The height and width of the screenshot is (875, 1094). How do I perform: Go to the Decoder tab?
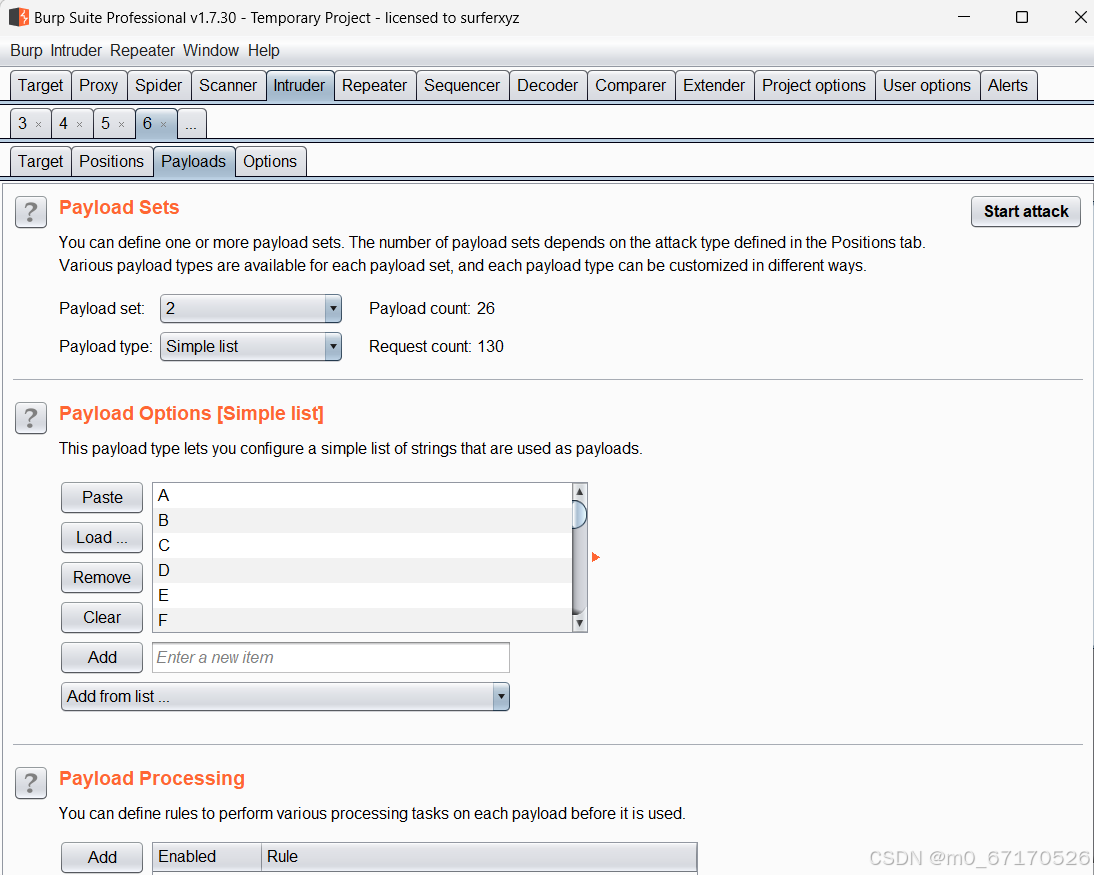pos(548,85)
